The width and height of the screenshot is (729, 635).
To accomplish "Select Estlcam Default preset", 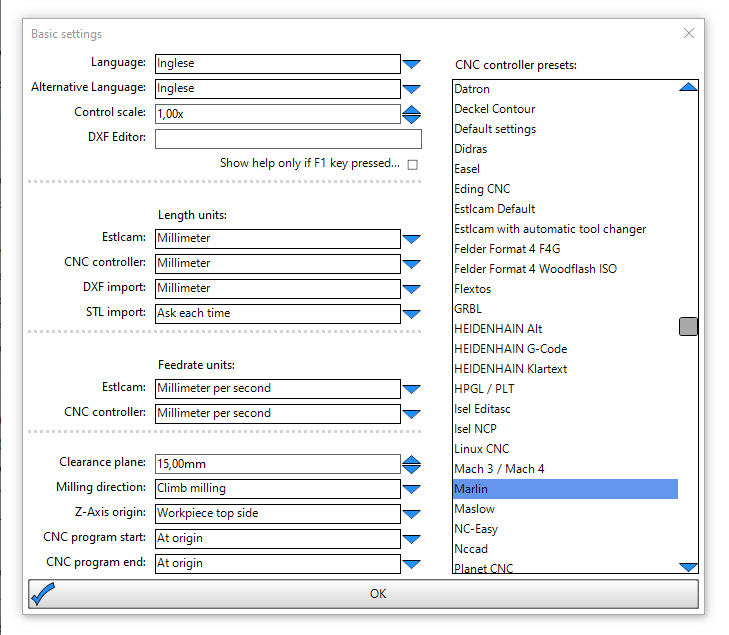I will (x=494, y=209).
